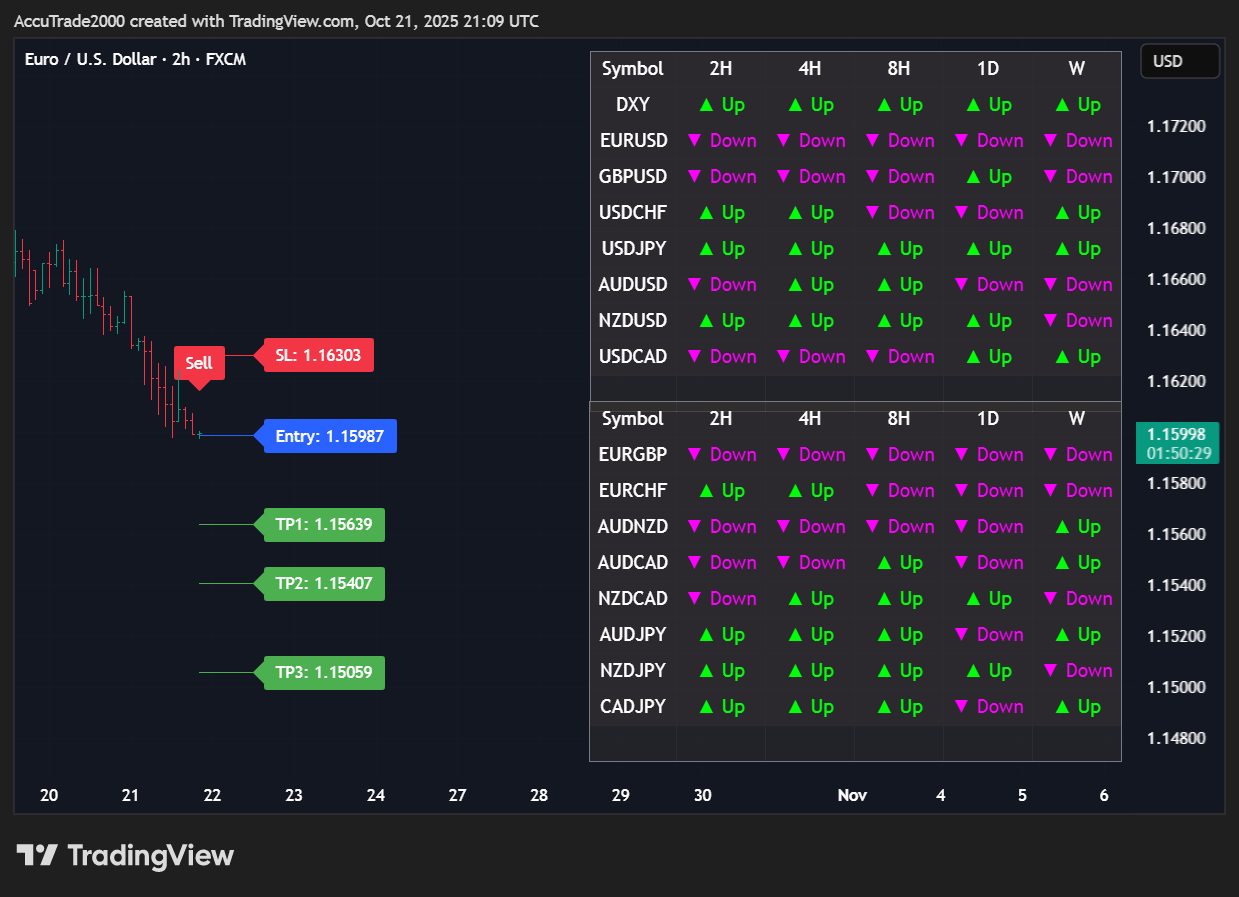Viewport: 1239px width, 897px height.
Task: Click the Nov marker on the date axis
Action: (x=852, y=796)
